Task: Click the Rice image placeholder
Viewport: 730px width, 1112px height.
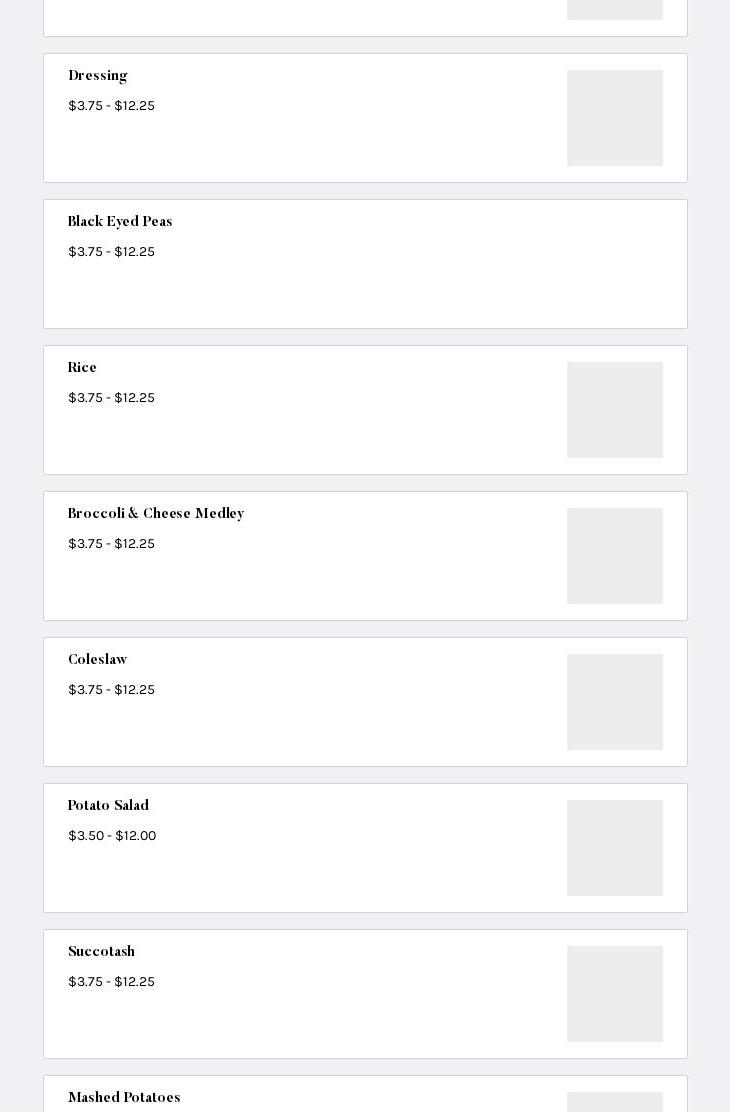Action: [614, 410]
